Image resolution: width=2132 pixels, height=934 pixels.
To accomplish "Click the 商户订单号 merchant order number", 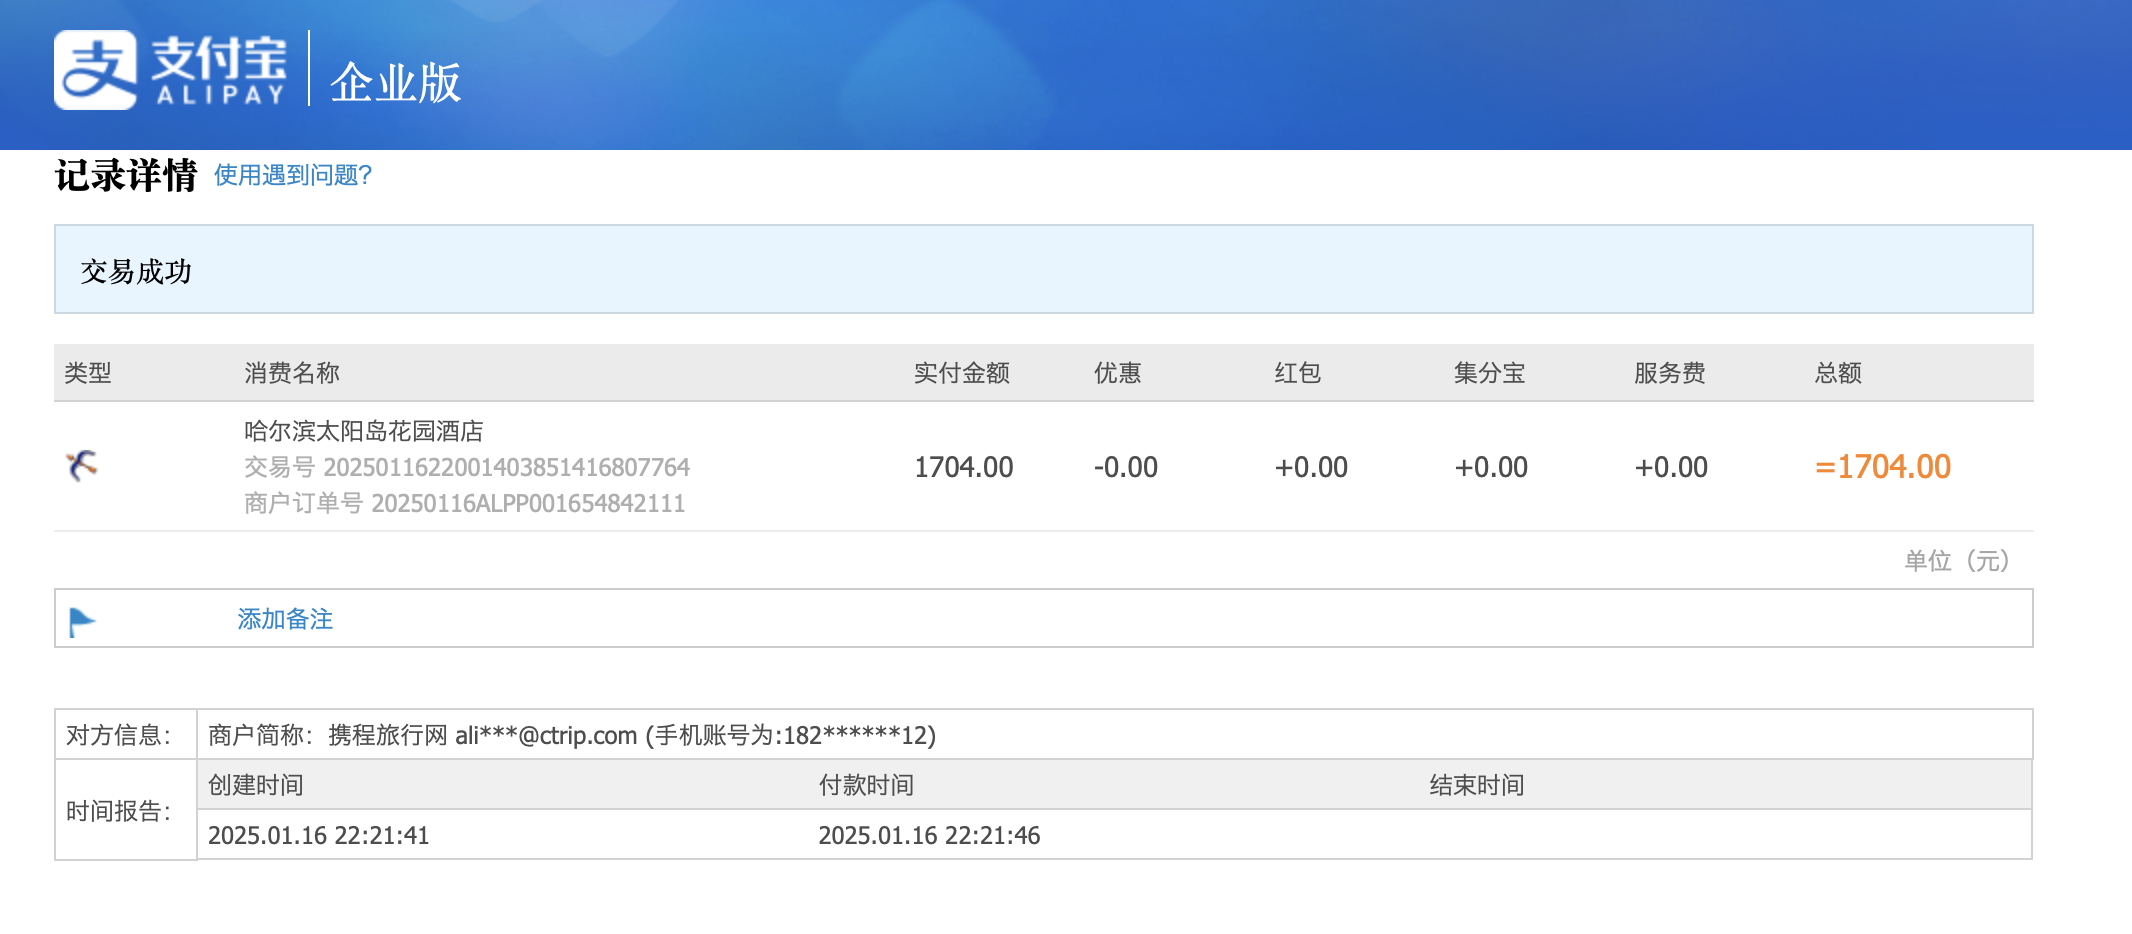I will [x=464, y=503].
